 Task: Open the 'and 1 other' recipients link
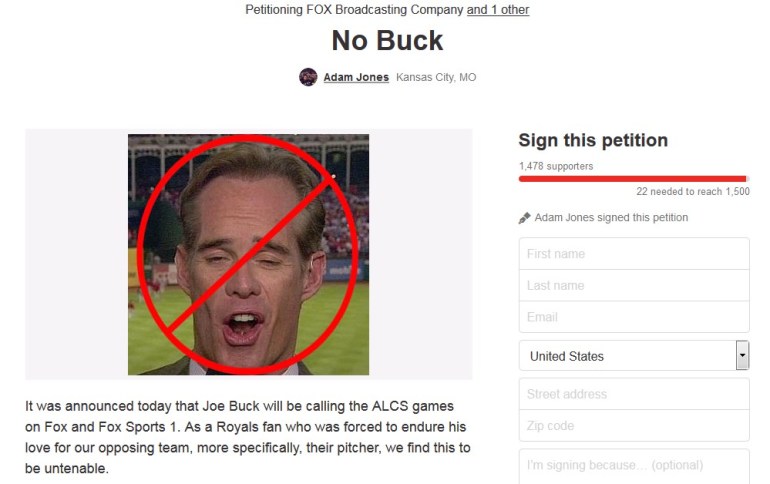pos(497,9)
